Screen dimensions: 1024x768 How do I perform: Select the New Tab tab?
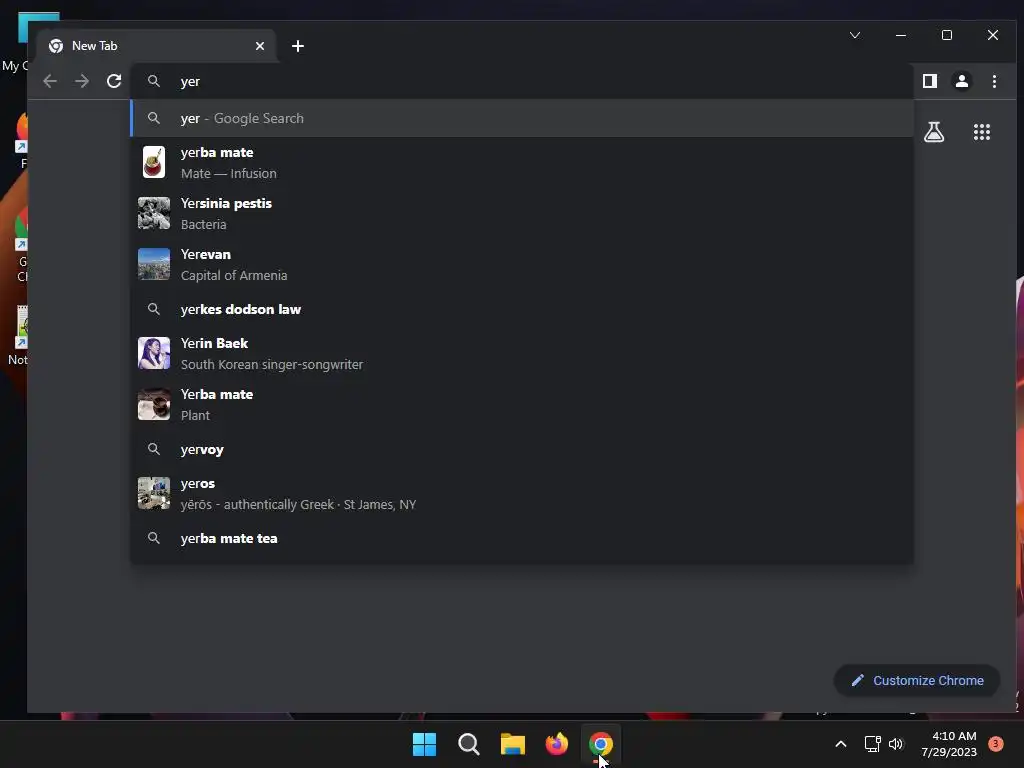[x=157, y=46]
